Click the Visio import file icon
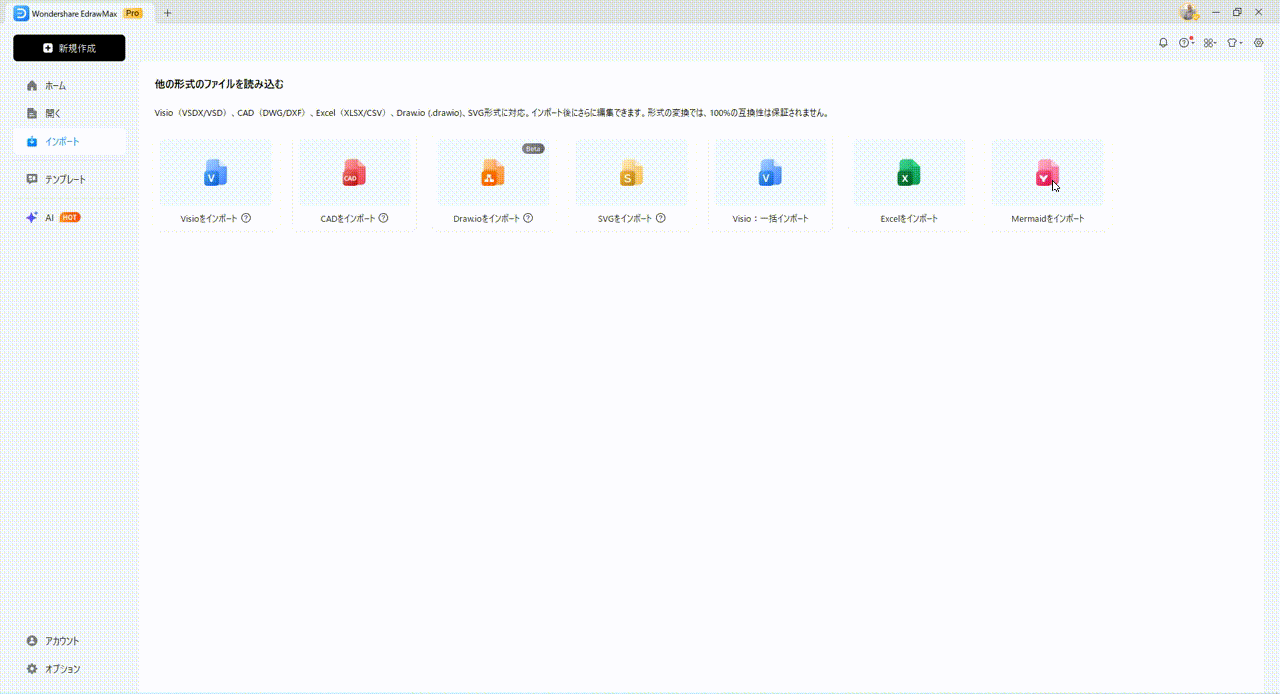 click(x=215, y=173)
